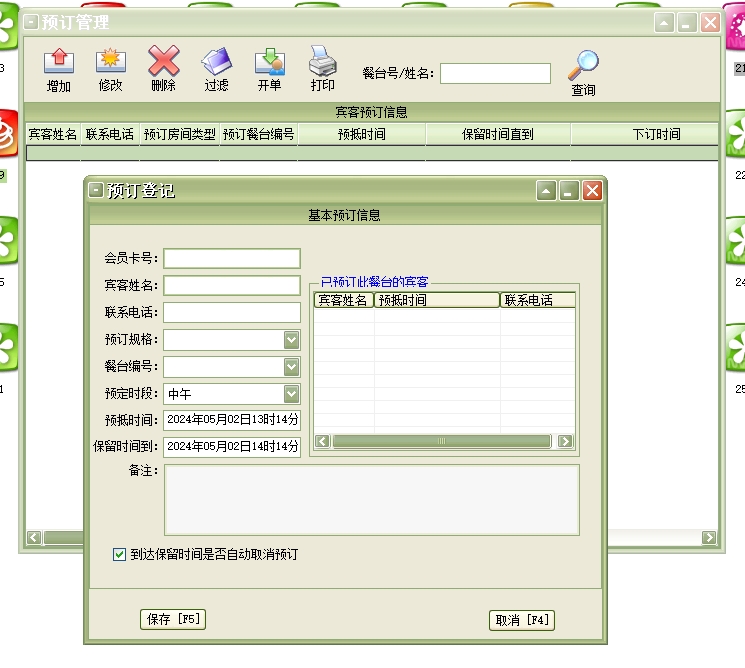Click the 删除 (Delete) red X icon
Viewport: 745px width, 668px height.
click(164, 62)
